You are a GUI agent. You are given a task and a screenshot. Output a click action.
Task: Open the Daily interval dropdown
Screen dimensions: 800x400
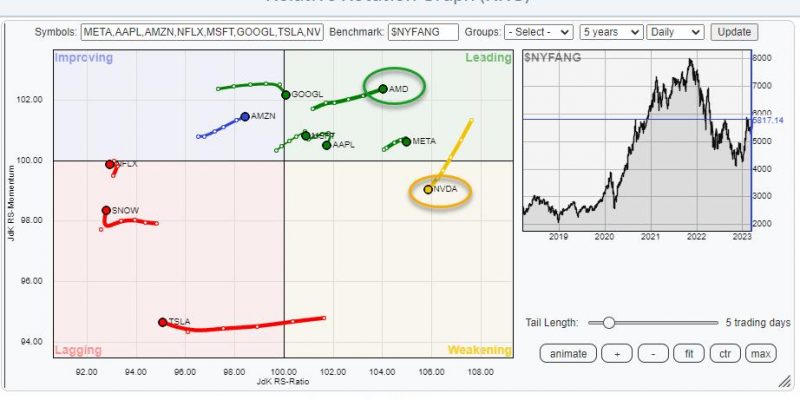(x=675, y=32)
